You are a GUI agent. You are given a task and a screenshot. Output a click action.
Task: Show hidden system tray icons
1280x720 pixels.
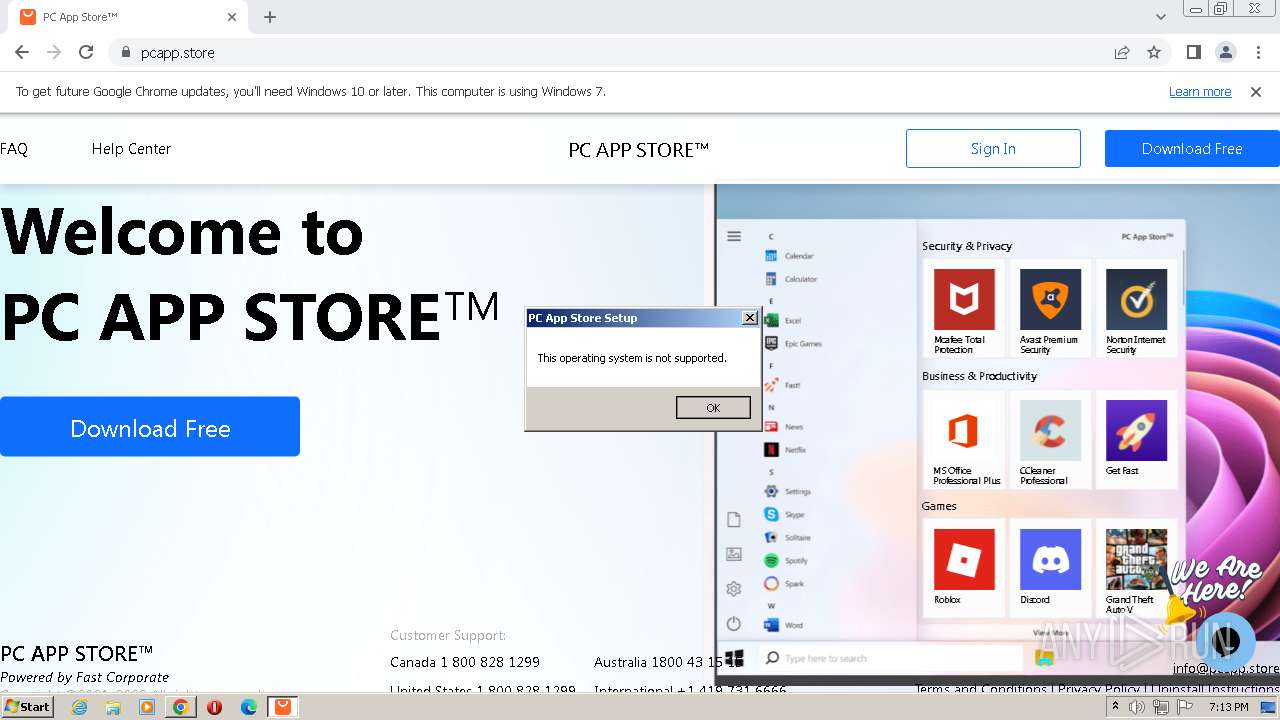click(x=1116, y=707)
